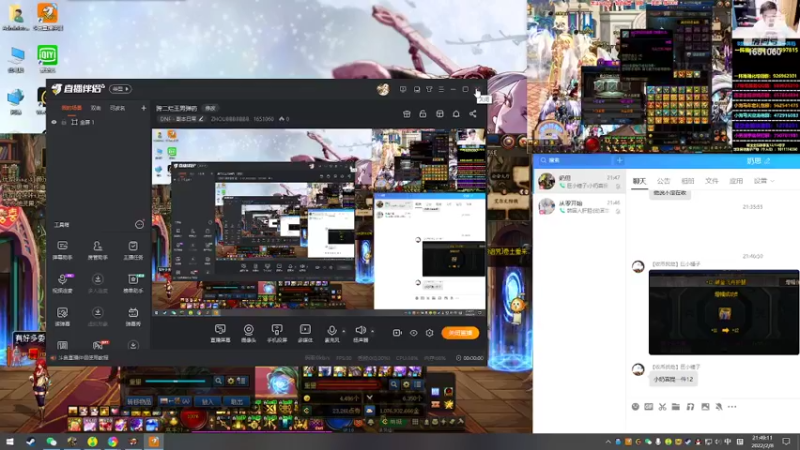Open the 主播任务 tool in the toolbox

(x=133, y=250)
